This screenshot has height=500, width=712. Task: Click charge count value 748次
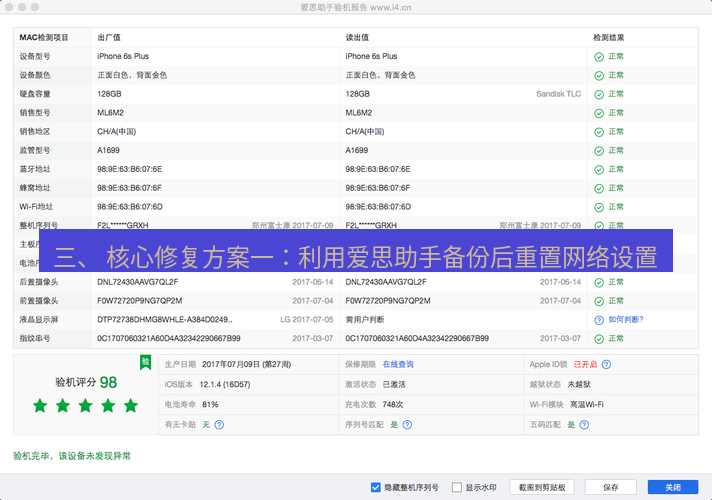point(393,404)
